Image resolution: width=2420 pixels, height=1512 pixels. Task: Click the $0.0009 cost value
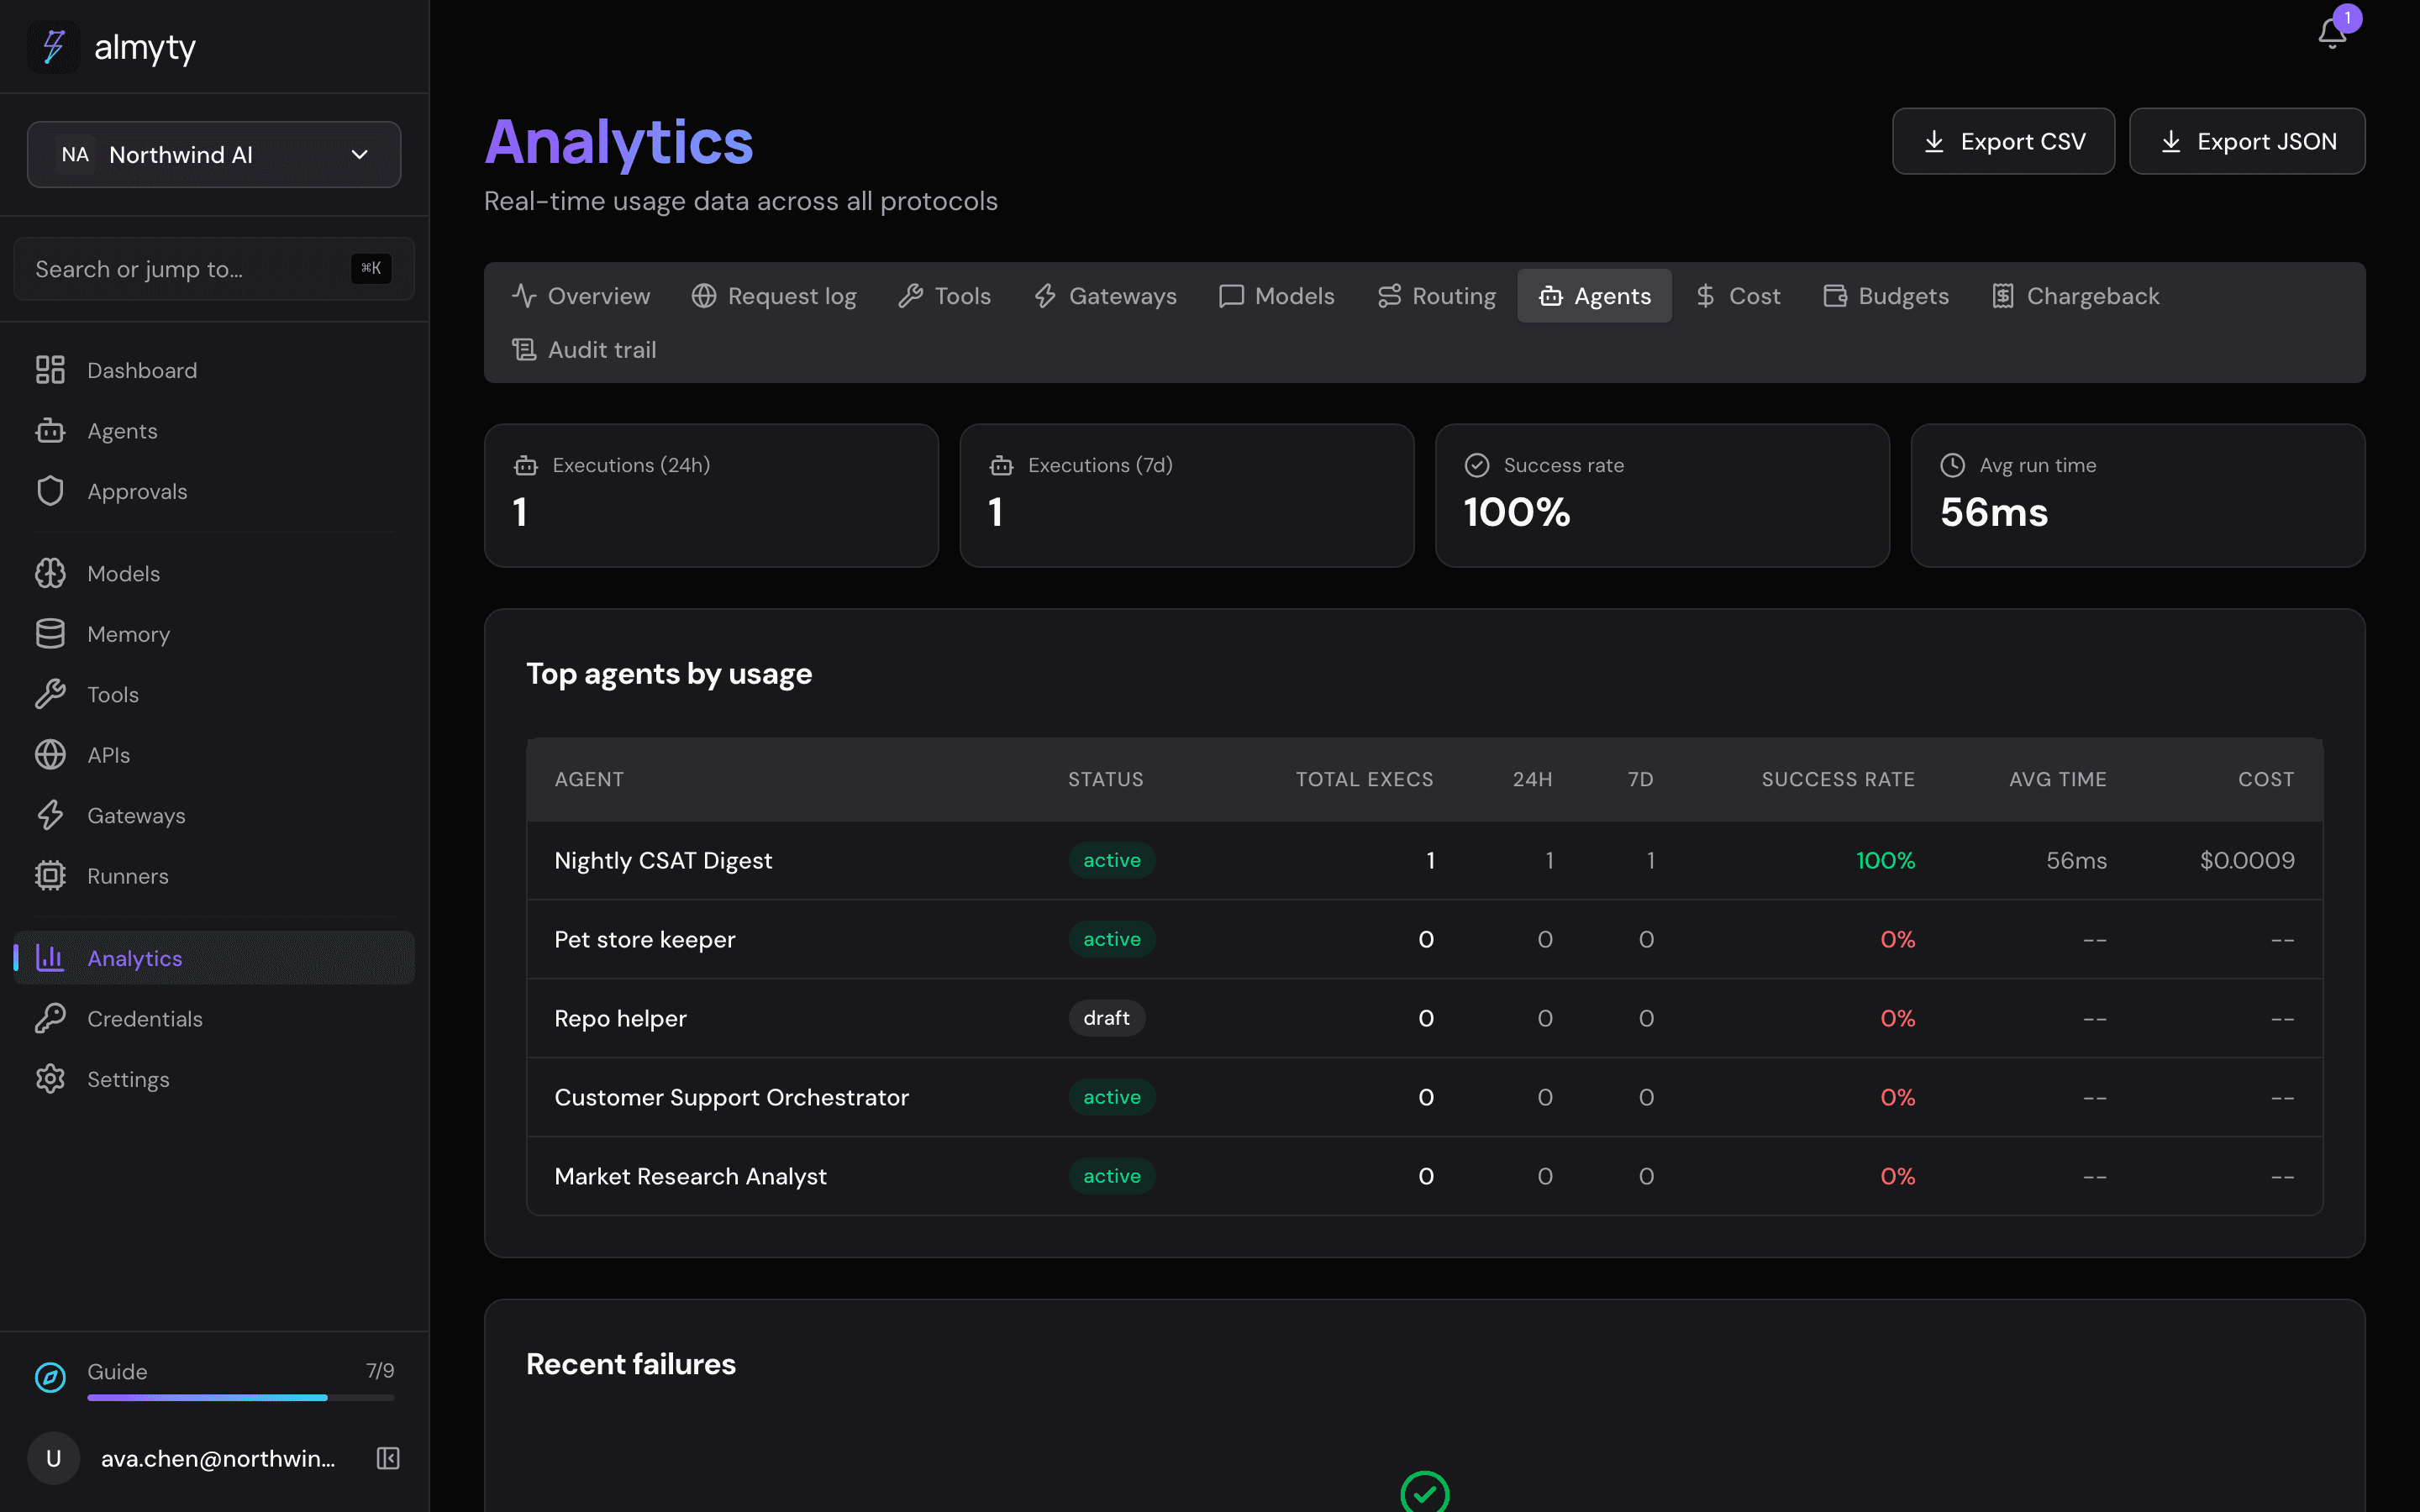pyautogui.click(x=2247, y=860)
